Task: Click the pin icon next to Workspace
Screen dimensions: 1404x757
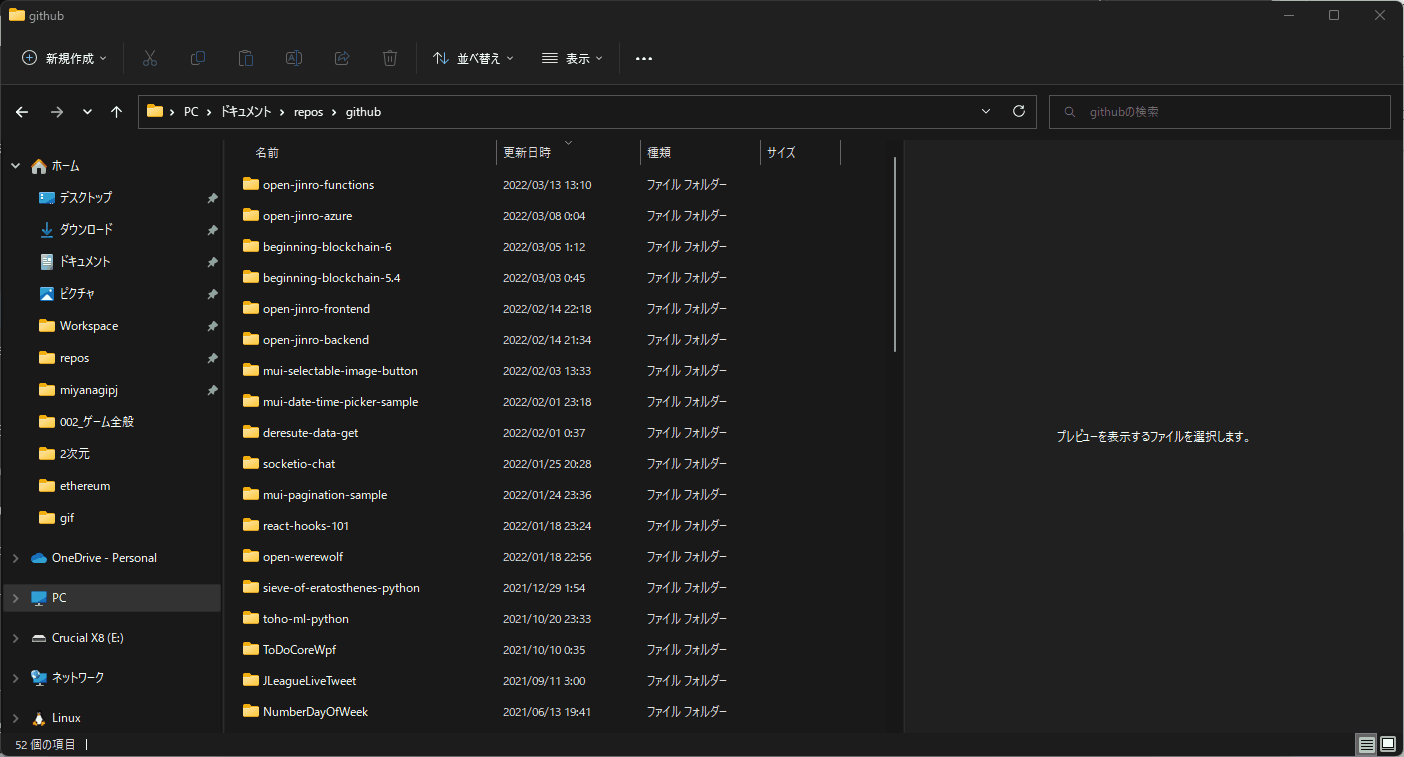Action: click(212, 326)
